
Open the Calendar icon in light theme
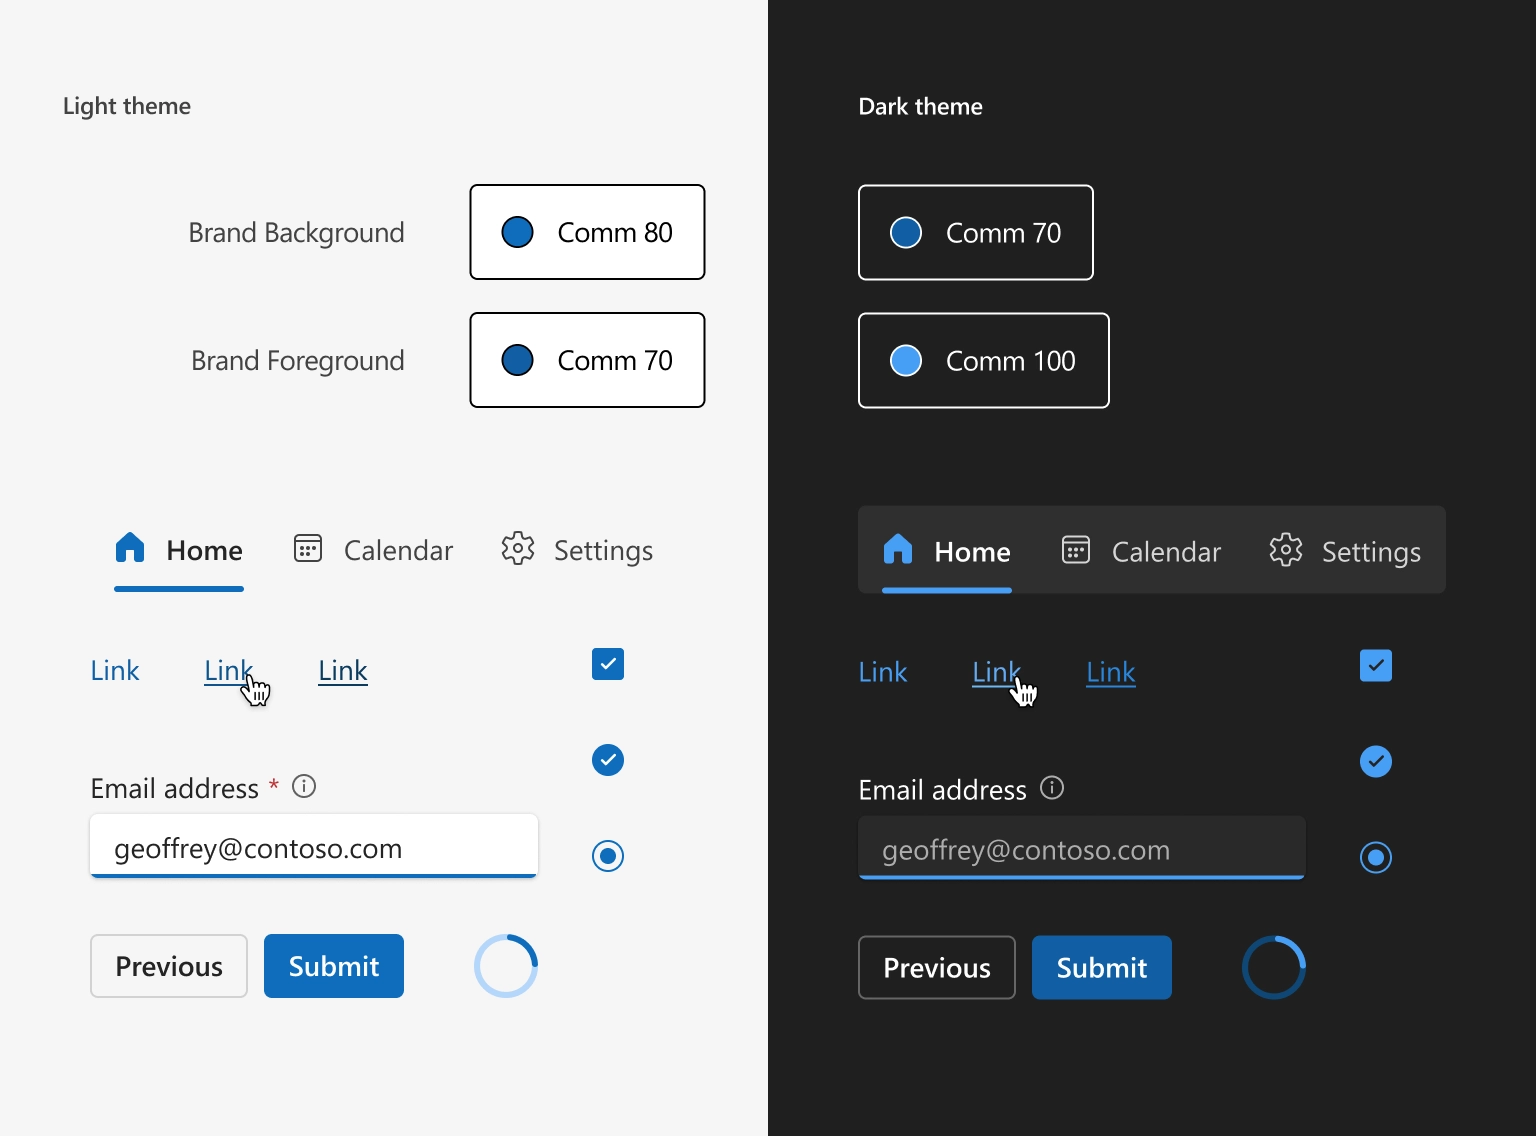[306, 548]
